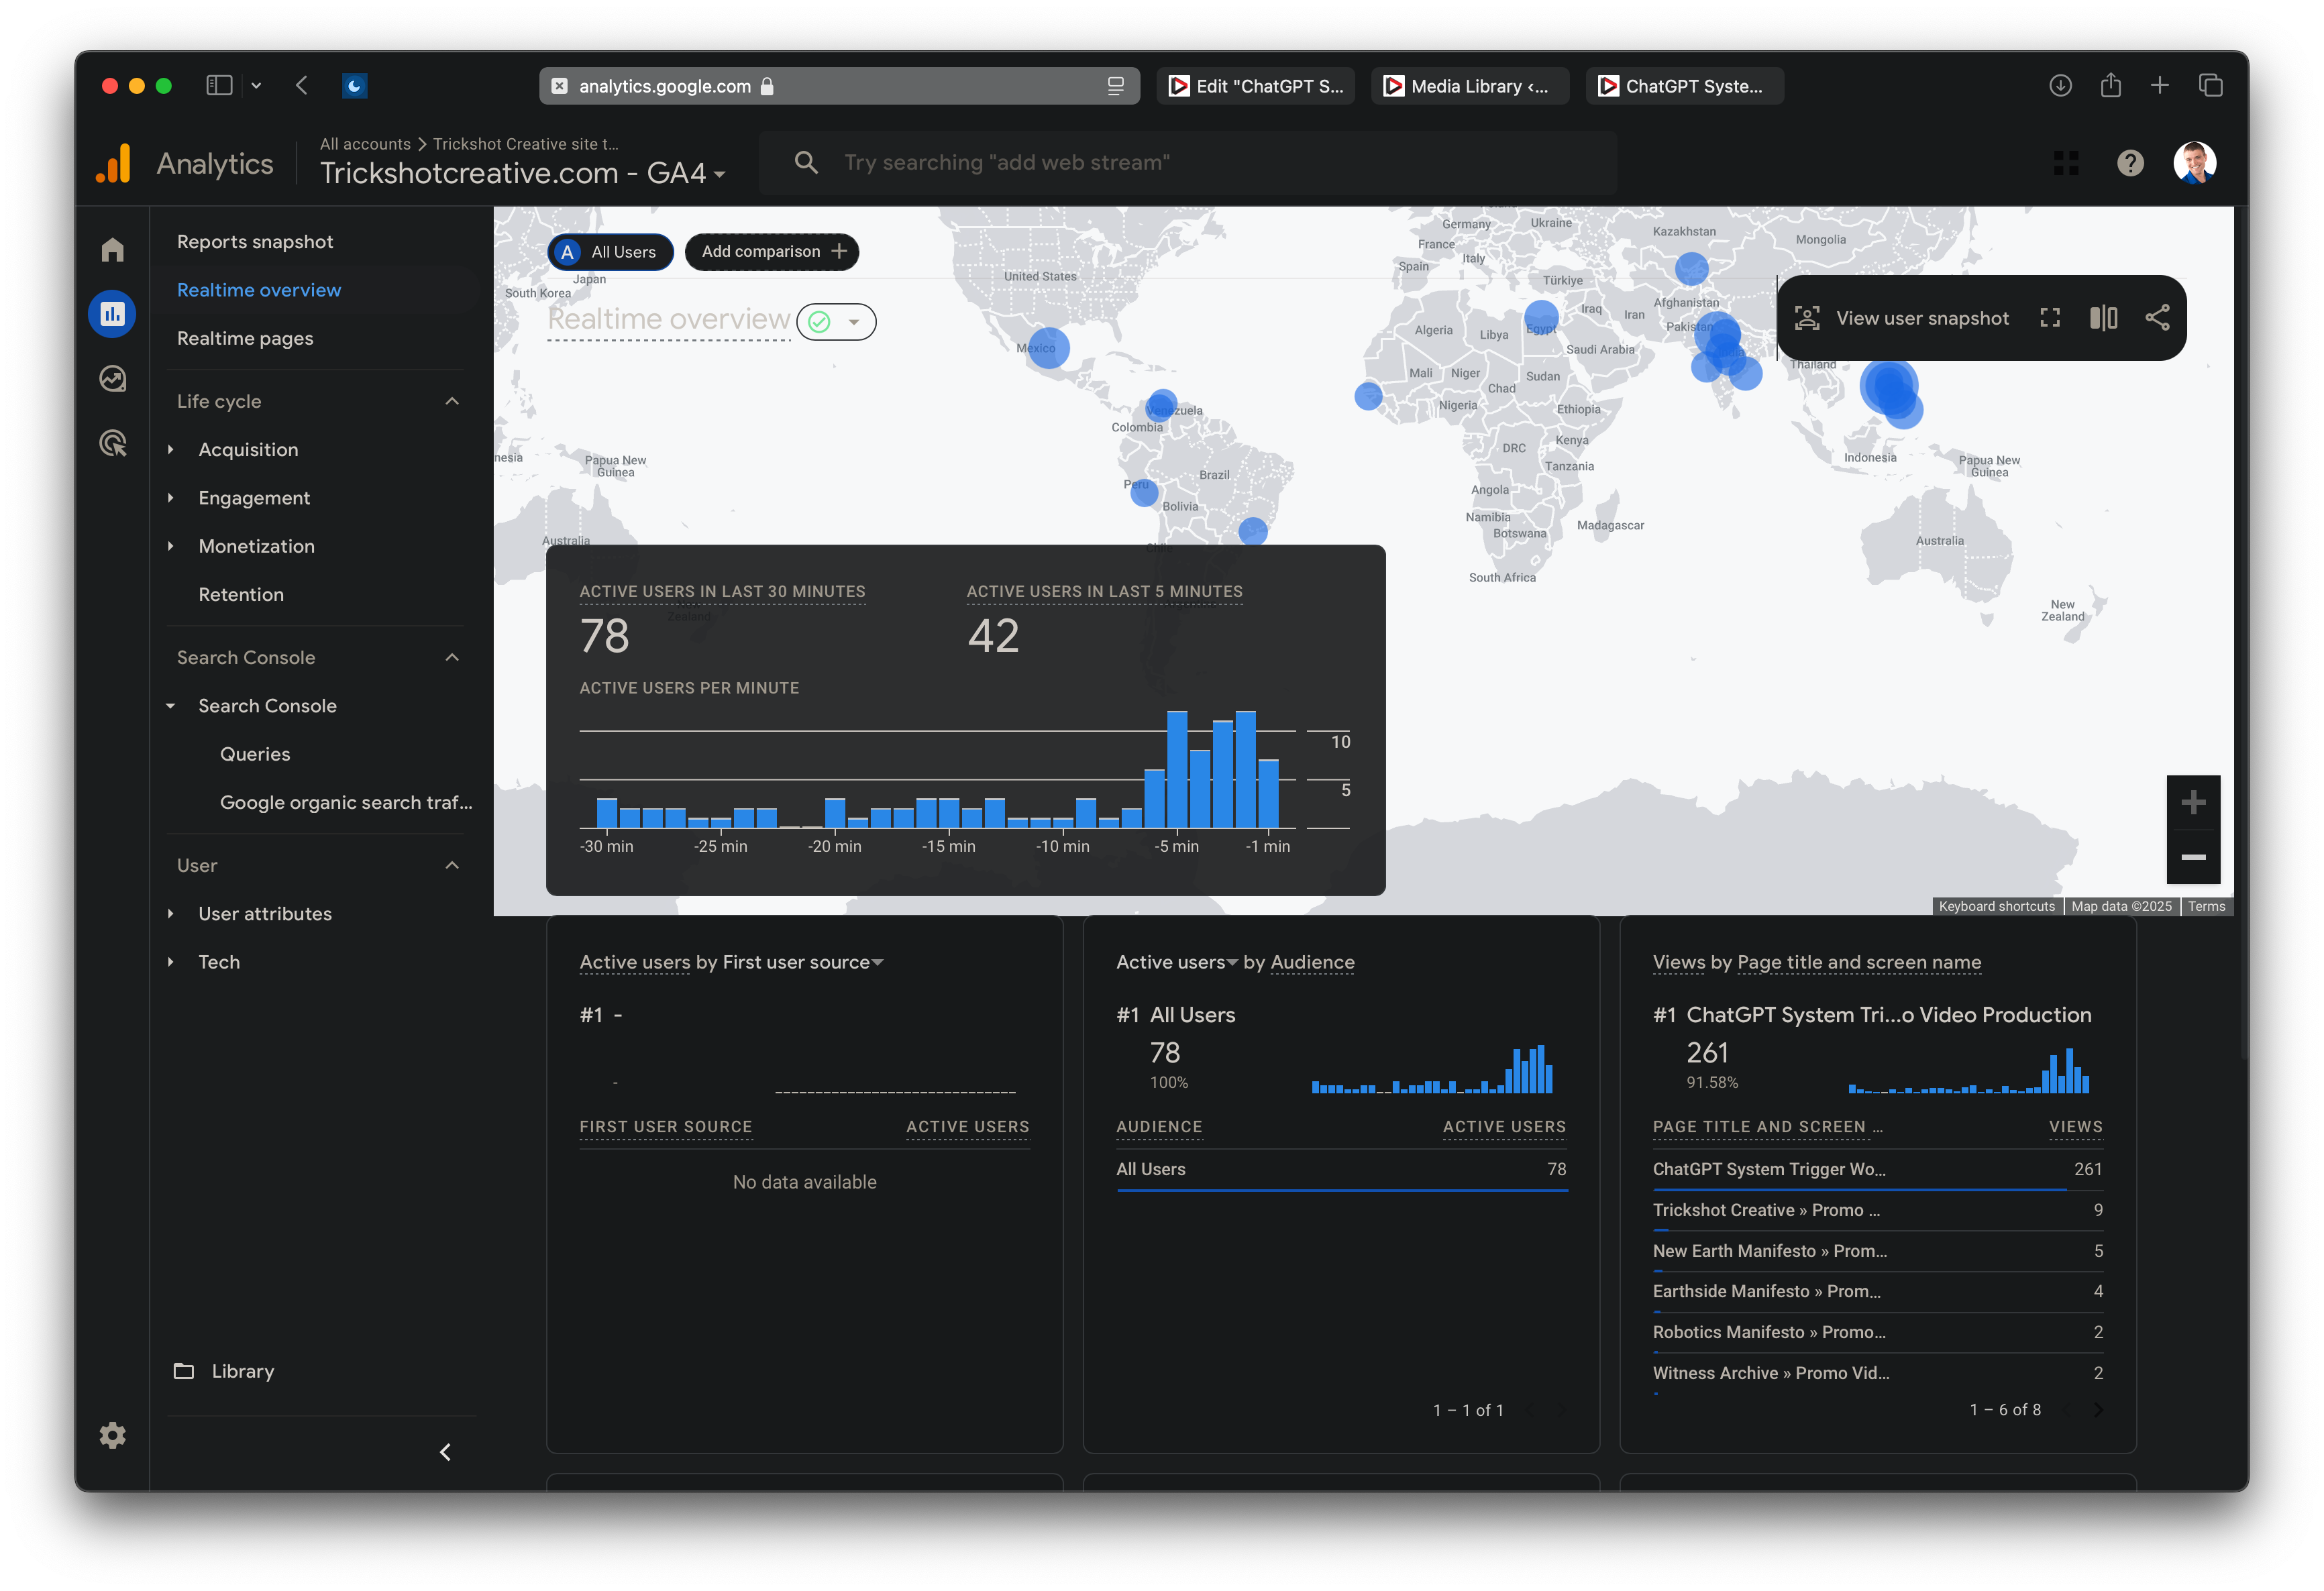This screenshot has width=2324, height=1591.
Task: Click the reader icon in address bar
Action: pos(1115,86)
